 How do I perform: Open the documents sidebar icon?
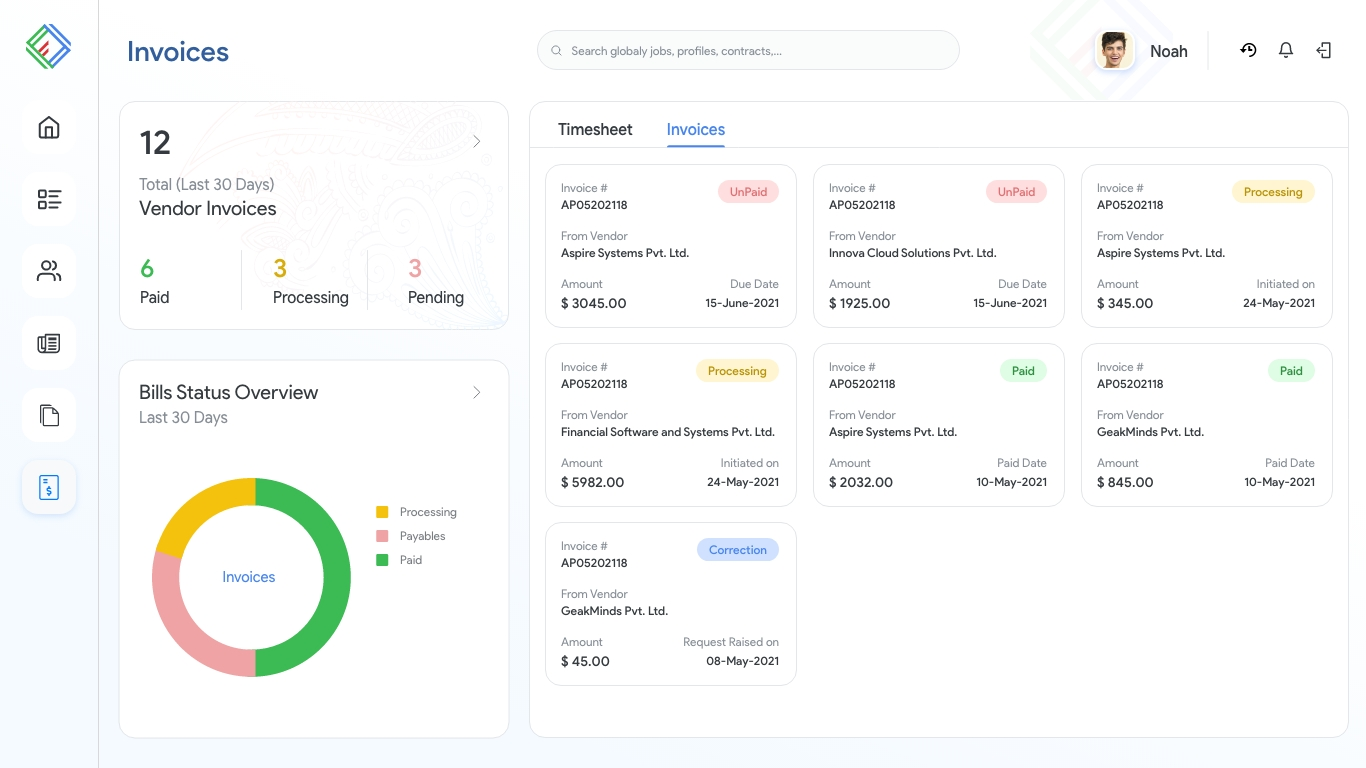point(49,415)
